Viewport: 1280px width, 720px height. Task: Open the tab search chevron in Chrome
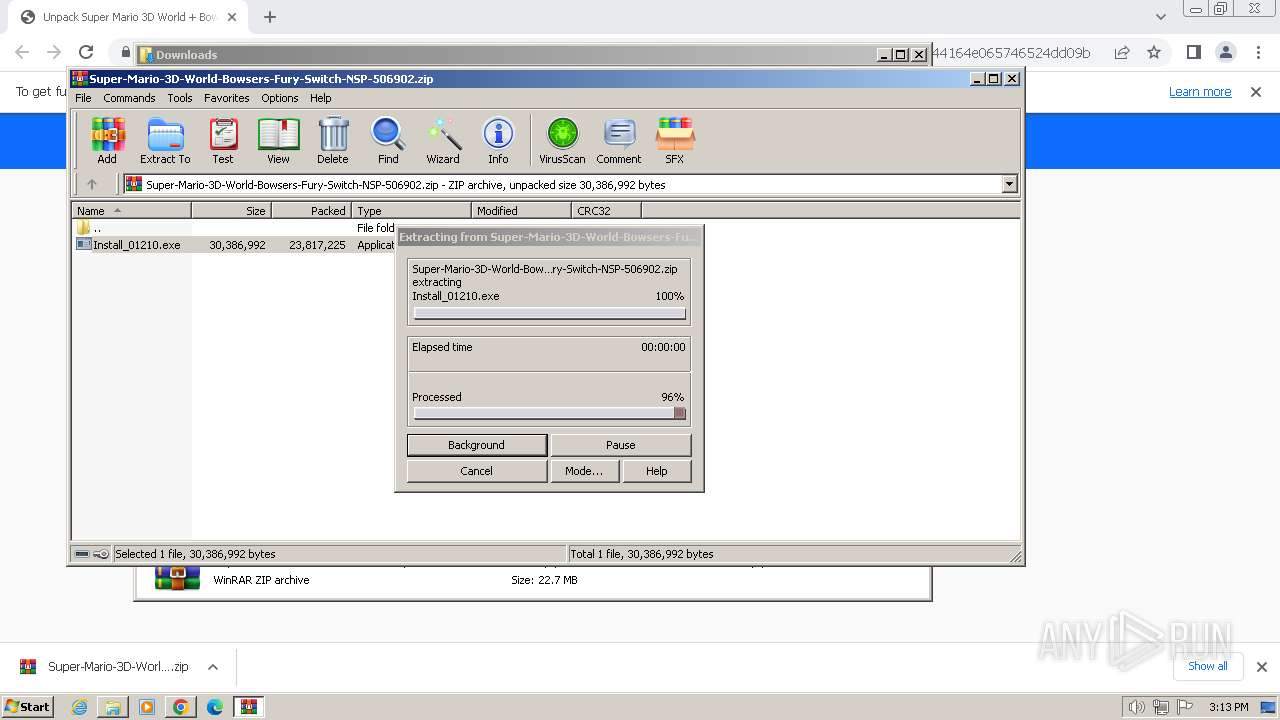[x=1160, y=17]
